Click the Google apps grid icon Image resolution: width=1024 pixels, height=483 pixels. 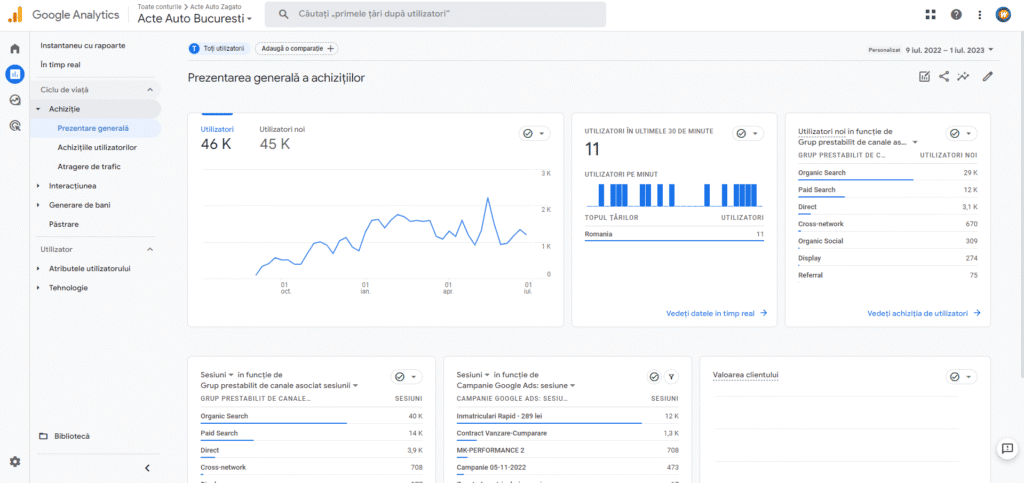[931, 15]
